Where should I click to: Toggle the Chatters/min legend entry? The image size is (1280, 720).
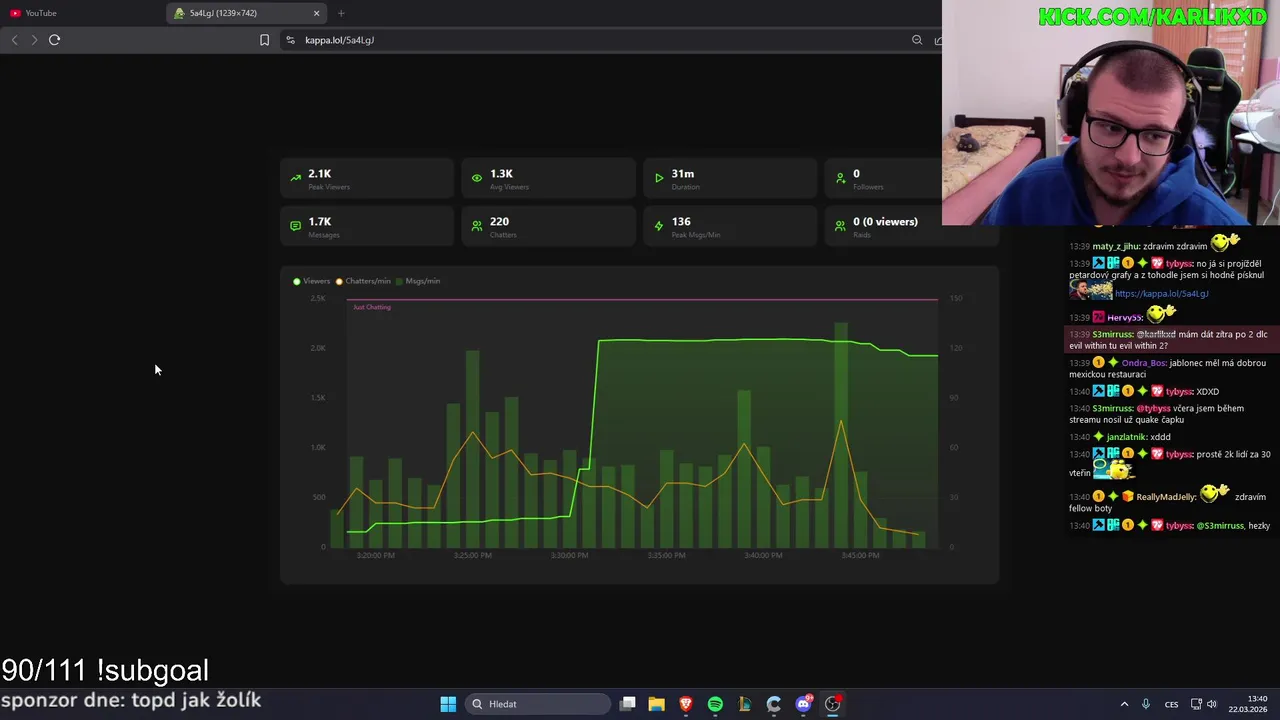(x=363, y=281)
